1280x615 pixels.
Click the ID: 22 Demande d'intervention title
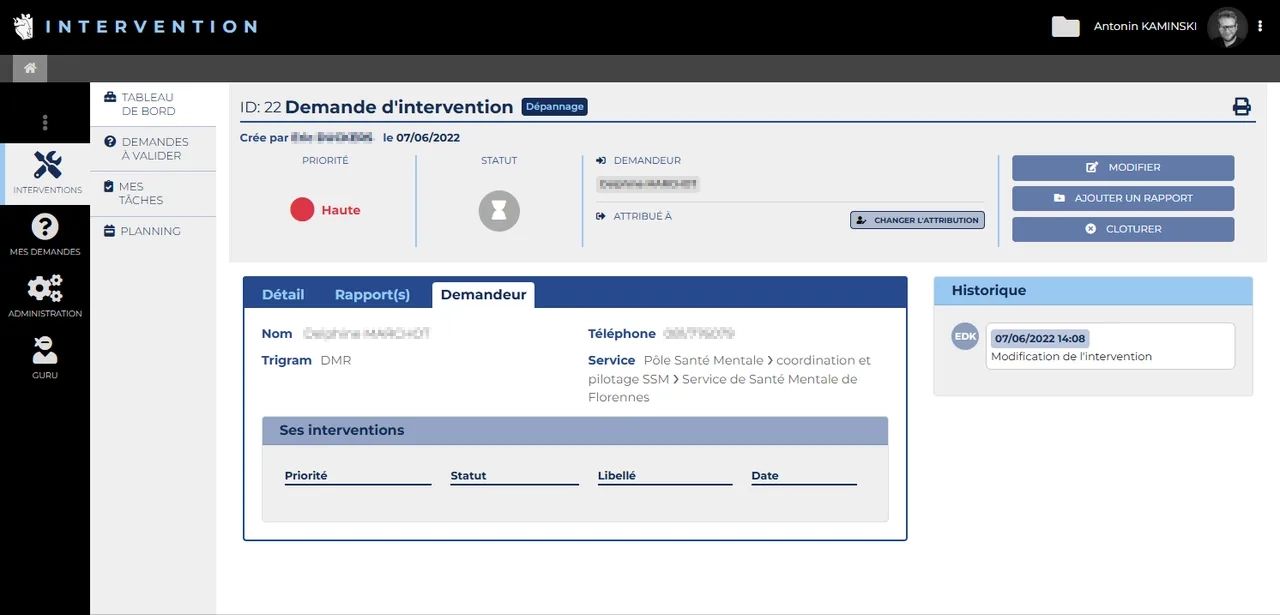click(377, 107)
